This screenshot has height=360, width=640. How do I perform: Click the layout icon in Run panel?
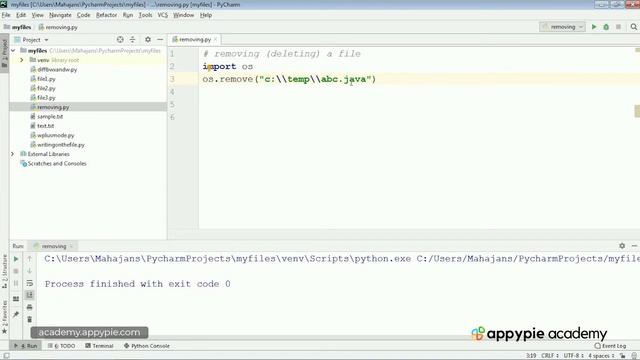pos(16,299)
